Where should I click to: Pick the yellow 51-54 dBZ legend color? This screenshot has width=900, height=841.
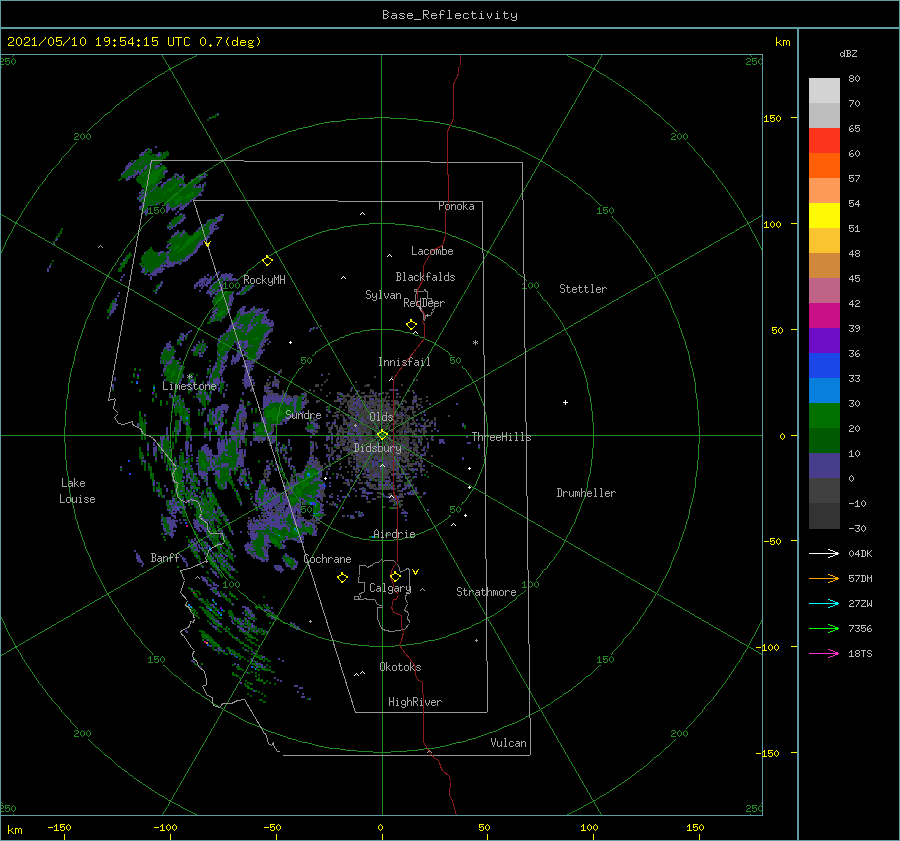(x=824, y=215)
